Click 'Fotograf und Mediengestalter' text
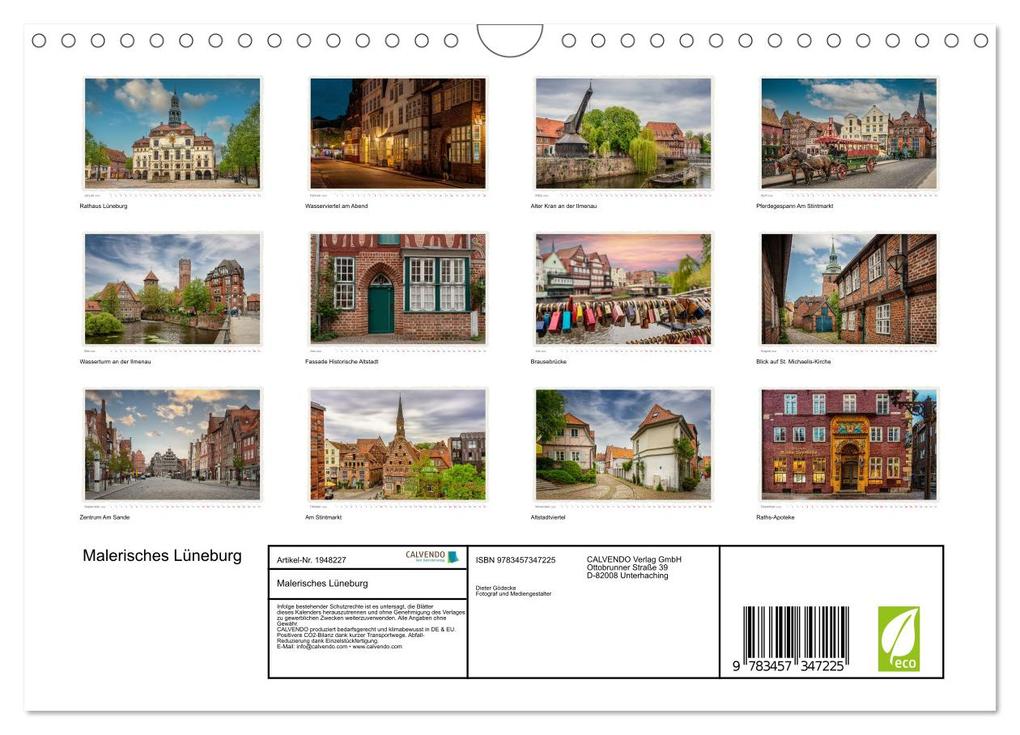 (x=513, y=594)
